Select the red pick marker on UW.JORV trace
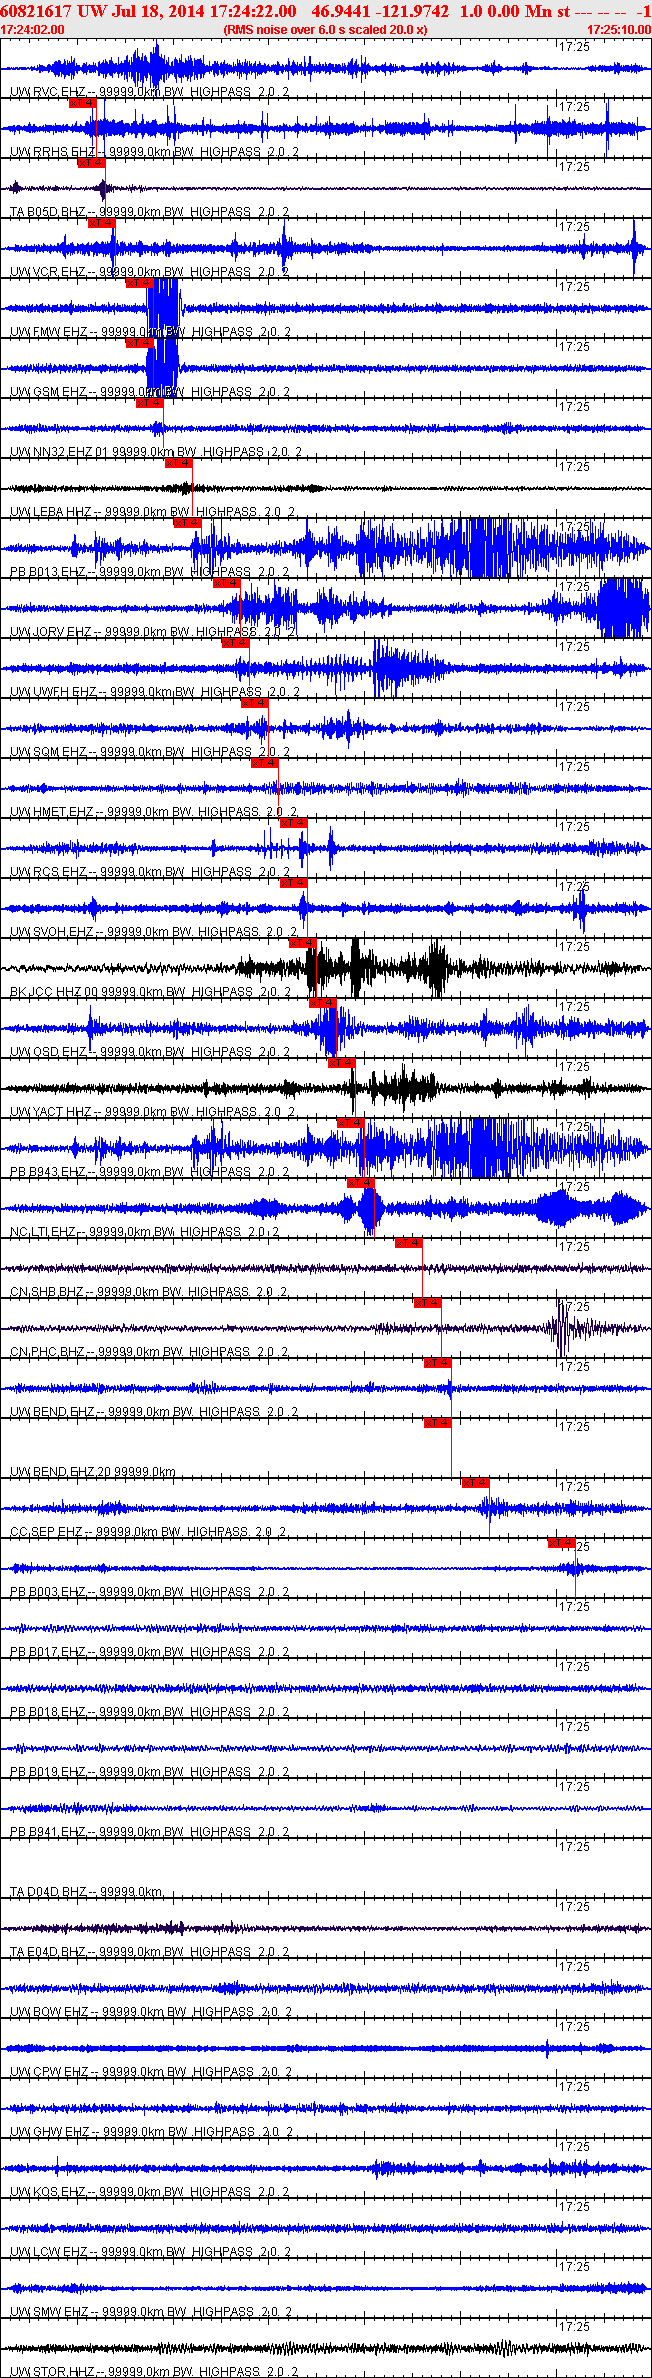The height and width of the screenshot is (2378, 652). click(x=227, y=582)
